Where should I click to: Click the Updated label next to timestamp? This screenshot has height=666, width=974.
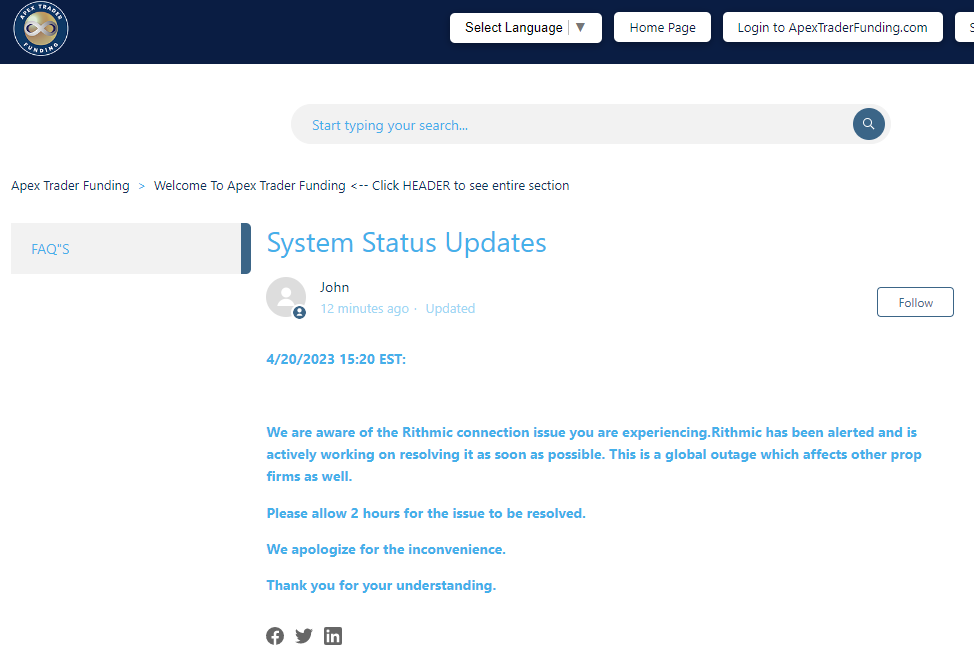pos(450,309)
